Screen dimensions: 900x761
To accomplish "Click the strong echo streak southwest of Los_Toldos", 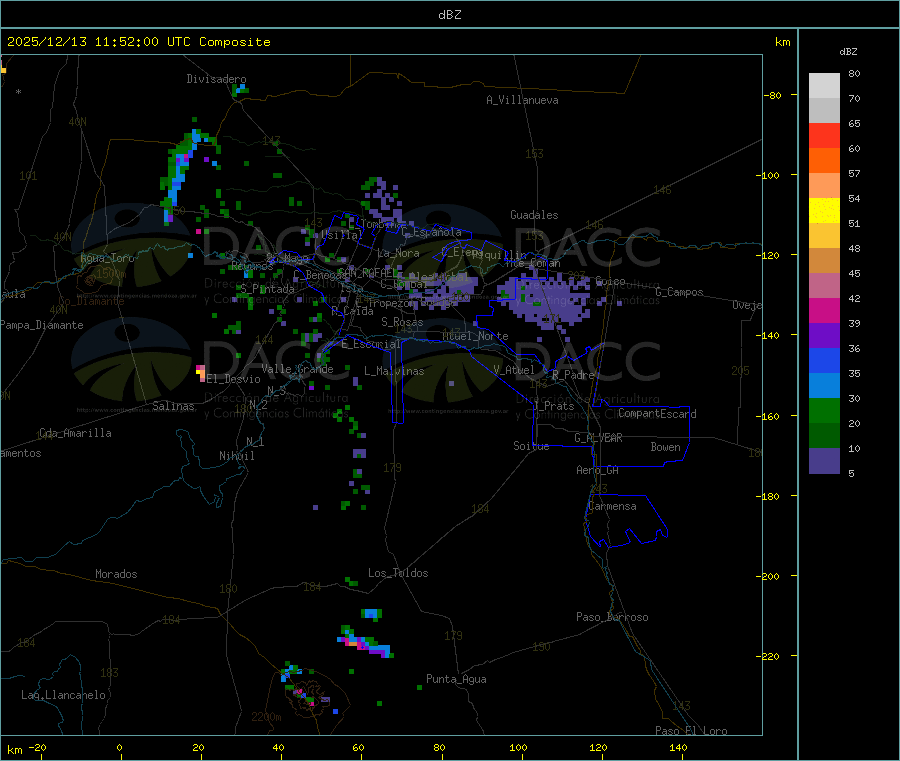I will [x=365, y=643].
